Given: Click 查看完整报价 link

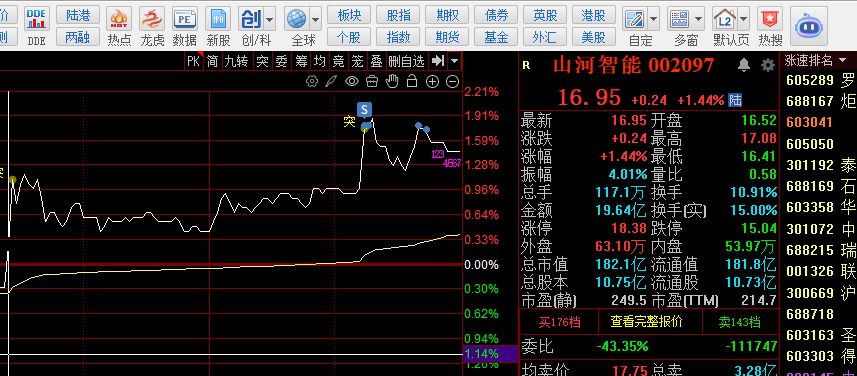Looking at the screenshot, I should pos(647,322).
